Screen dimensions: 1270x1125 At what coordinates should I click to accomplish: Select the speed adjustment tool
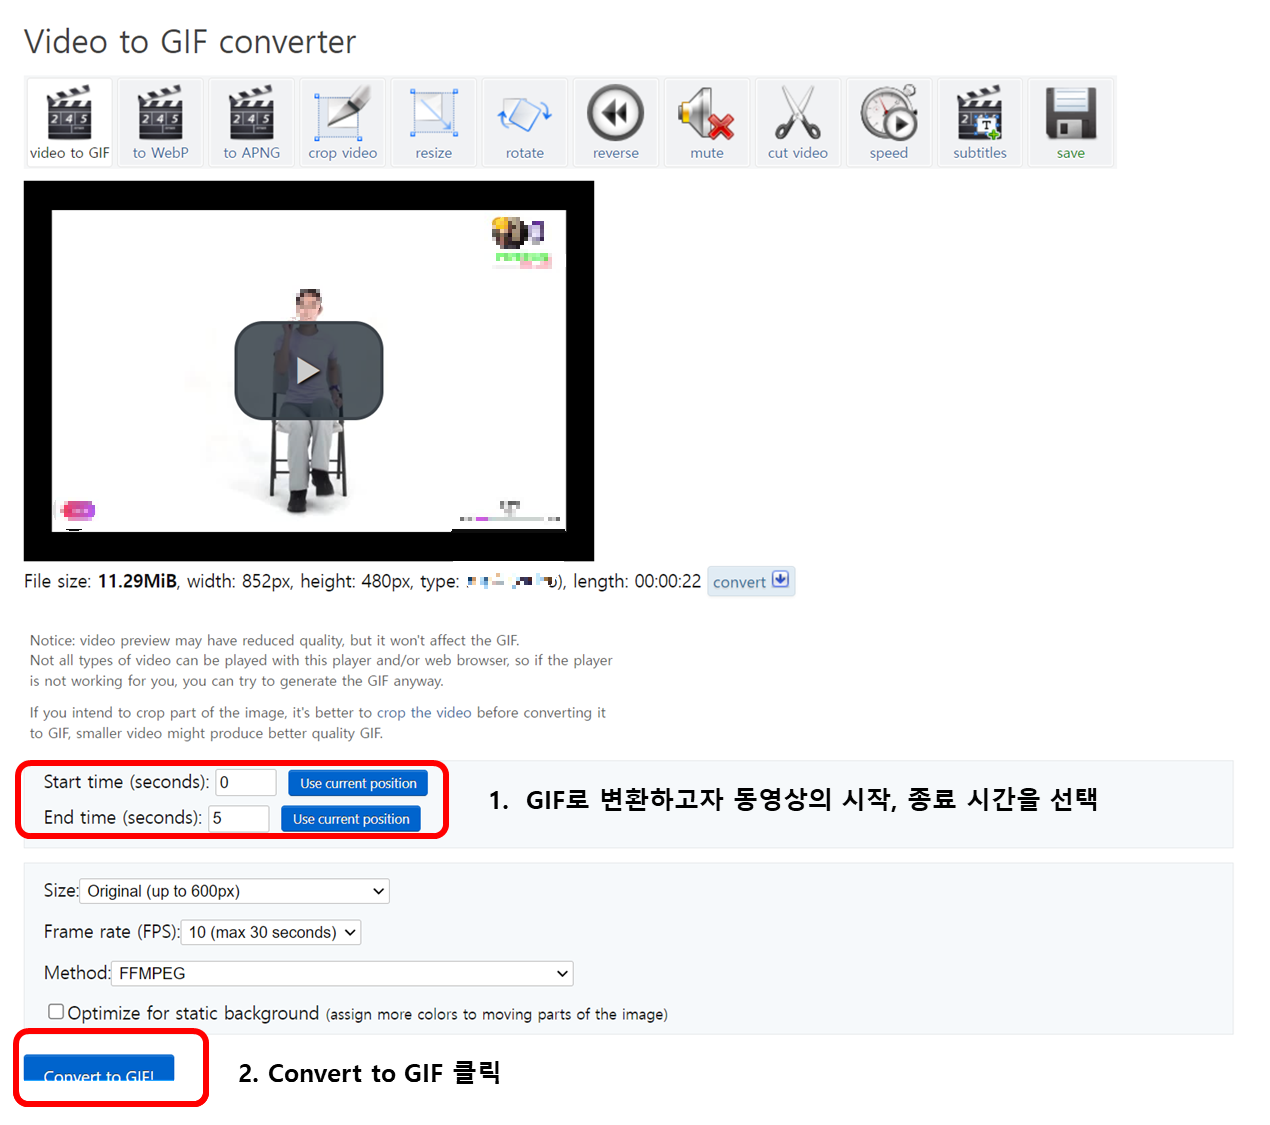pos(888,120)
